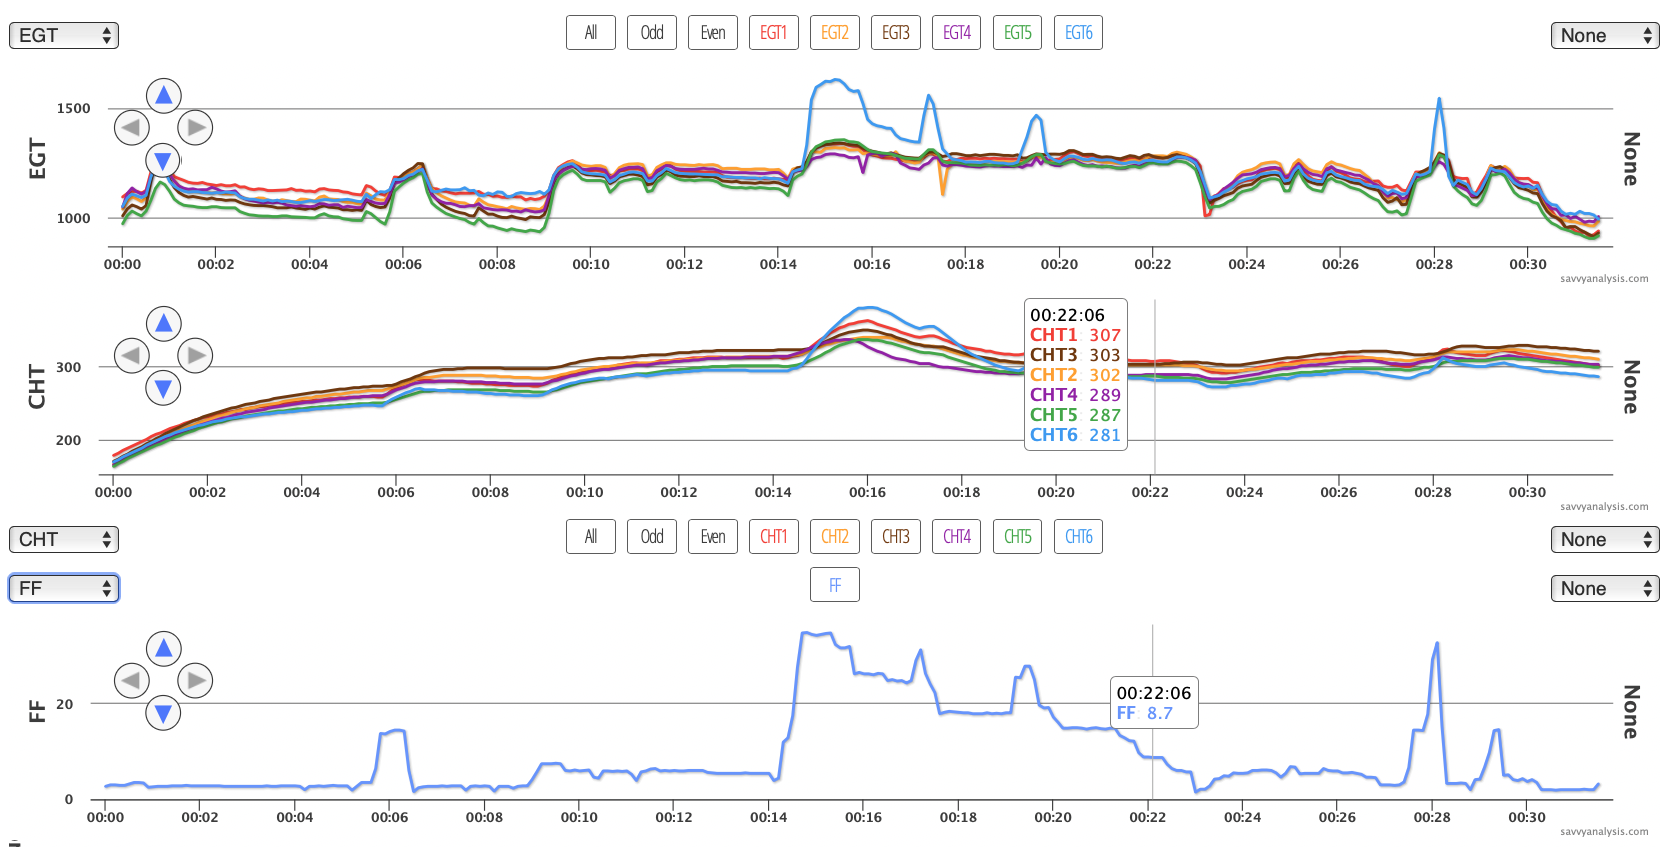This screenshot has height=847, width=1677.
Task: Pan CHT chart down arrow
Action: 163,388
